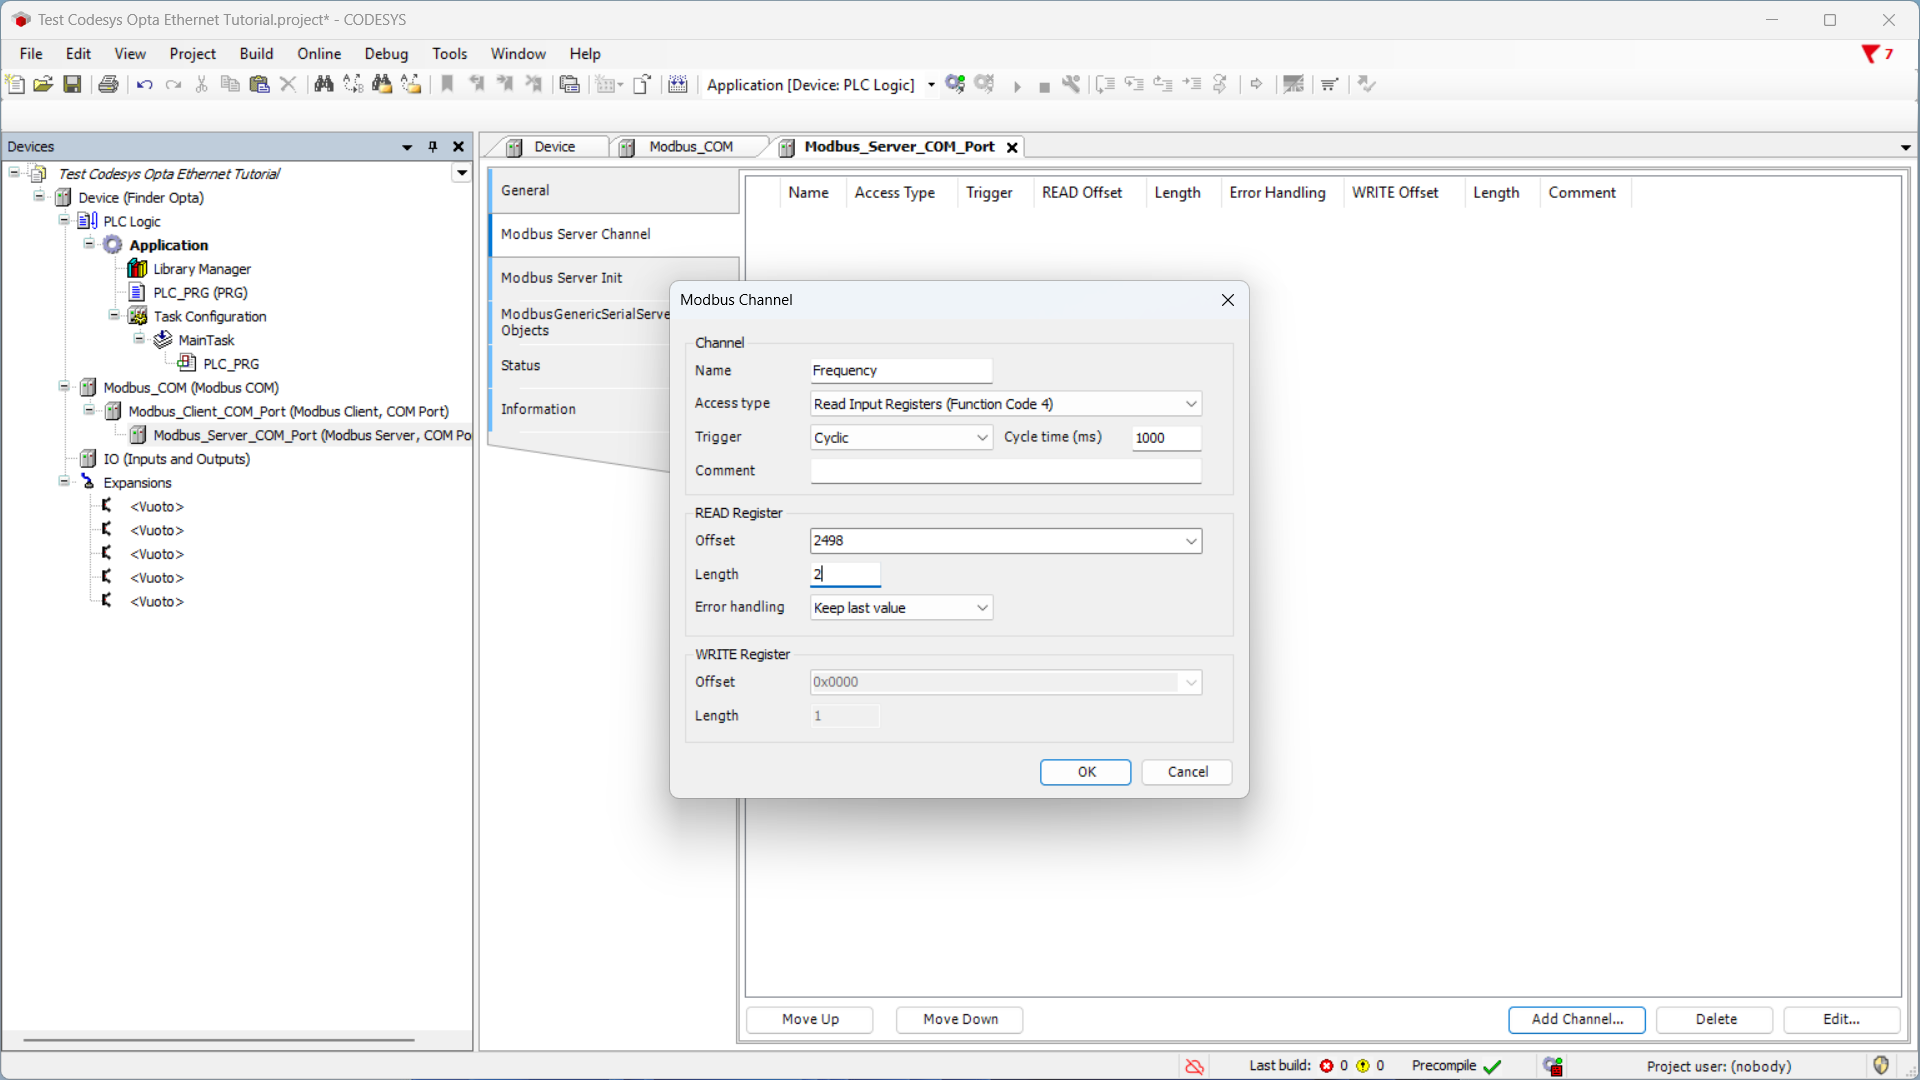Viewport: 1920px width, 1080px height.
Task: Click the wrench debug icon in toolbar
Action: tap(1071, 85)
